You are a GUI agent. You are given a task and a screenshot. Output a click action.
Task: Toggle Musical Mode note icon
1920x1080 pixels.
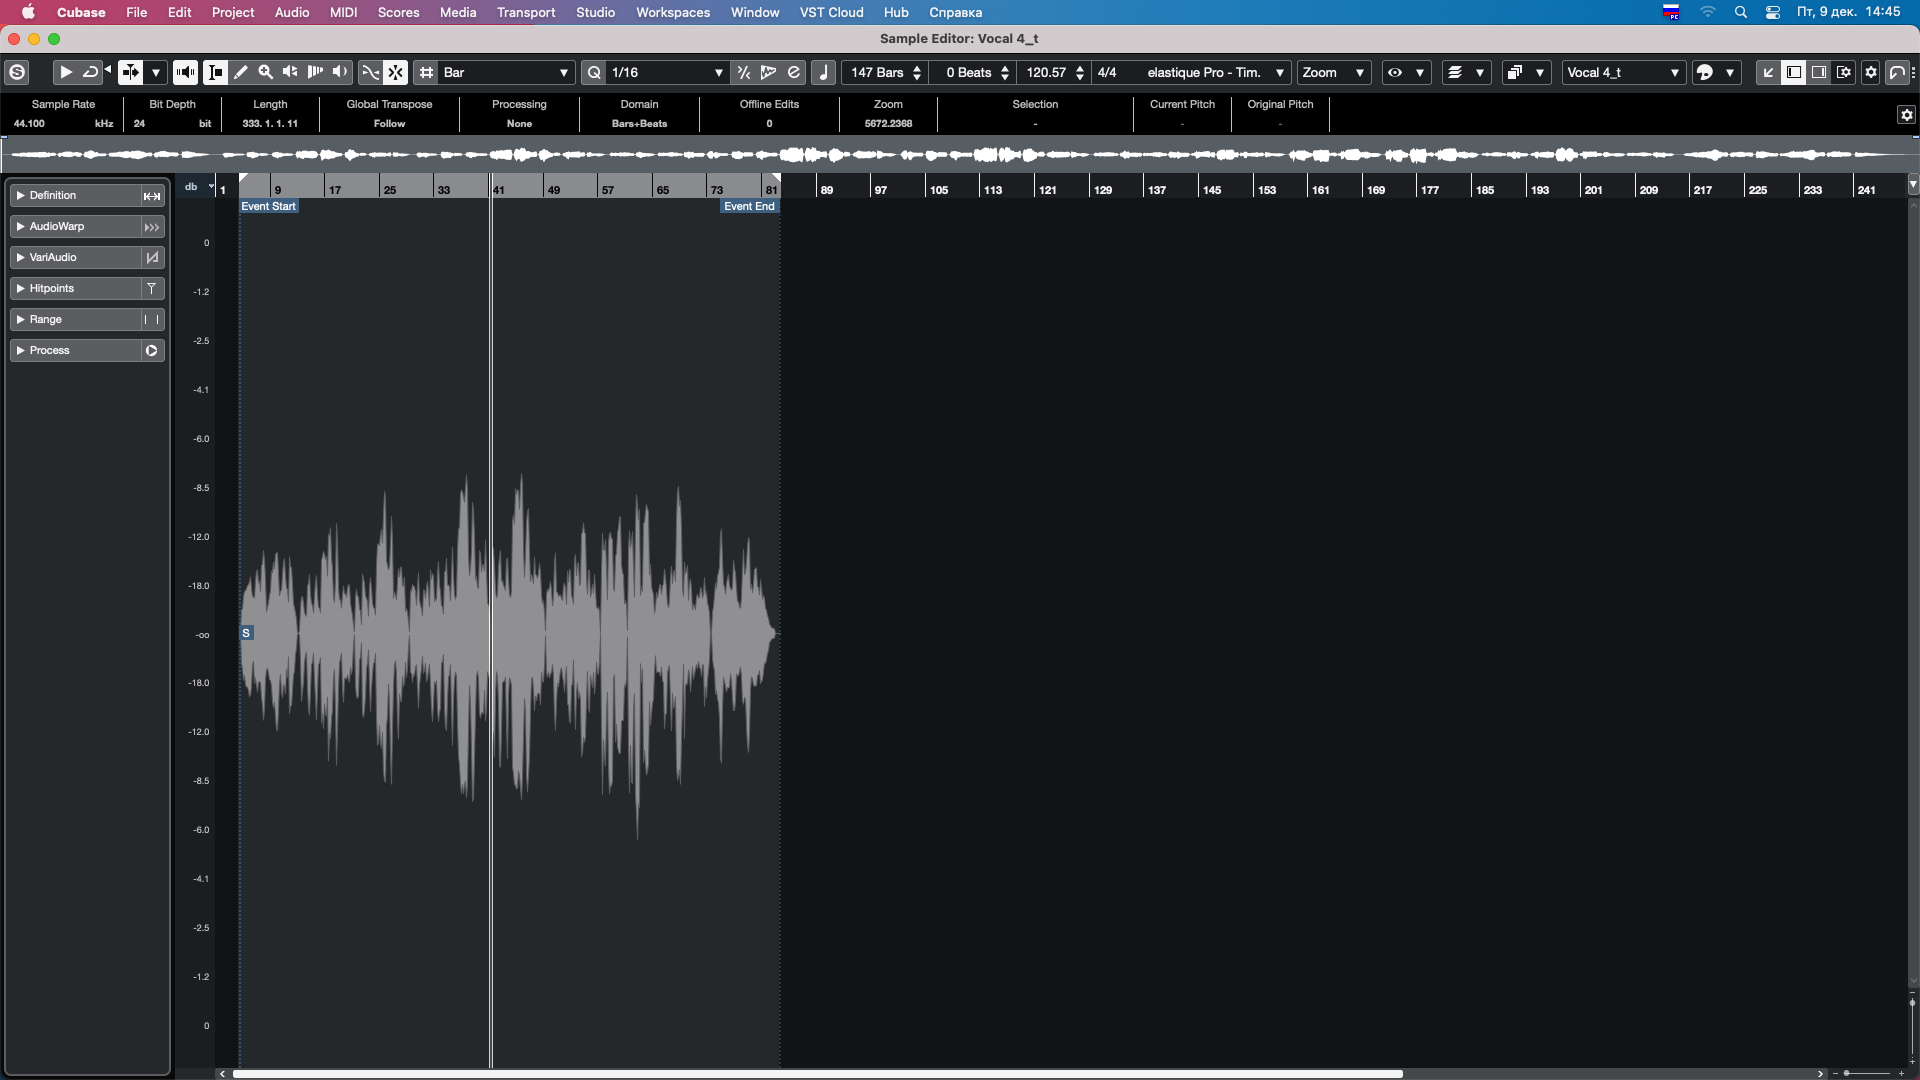pos(824,72)
